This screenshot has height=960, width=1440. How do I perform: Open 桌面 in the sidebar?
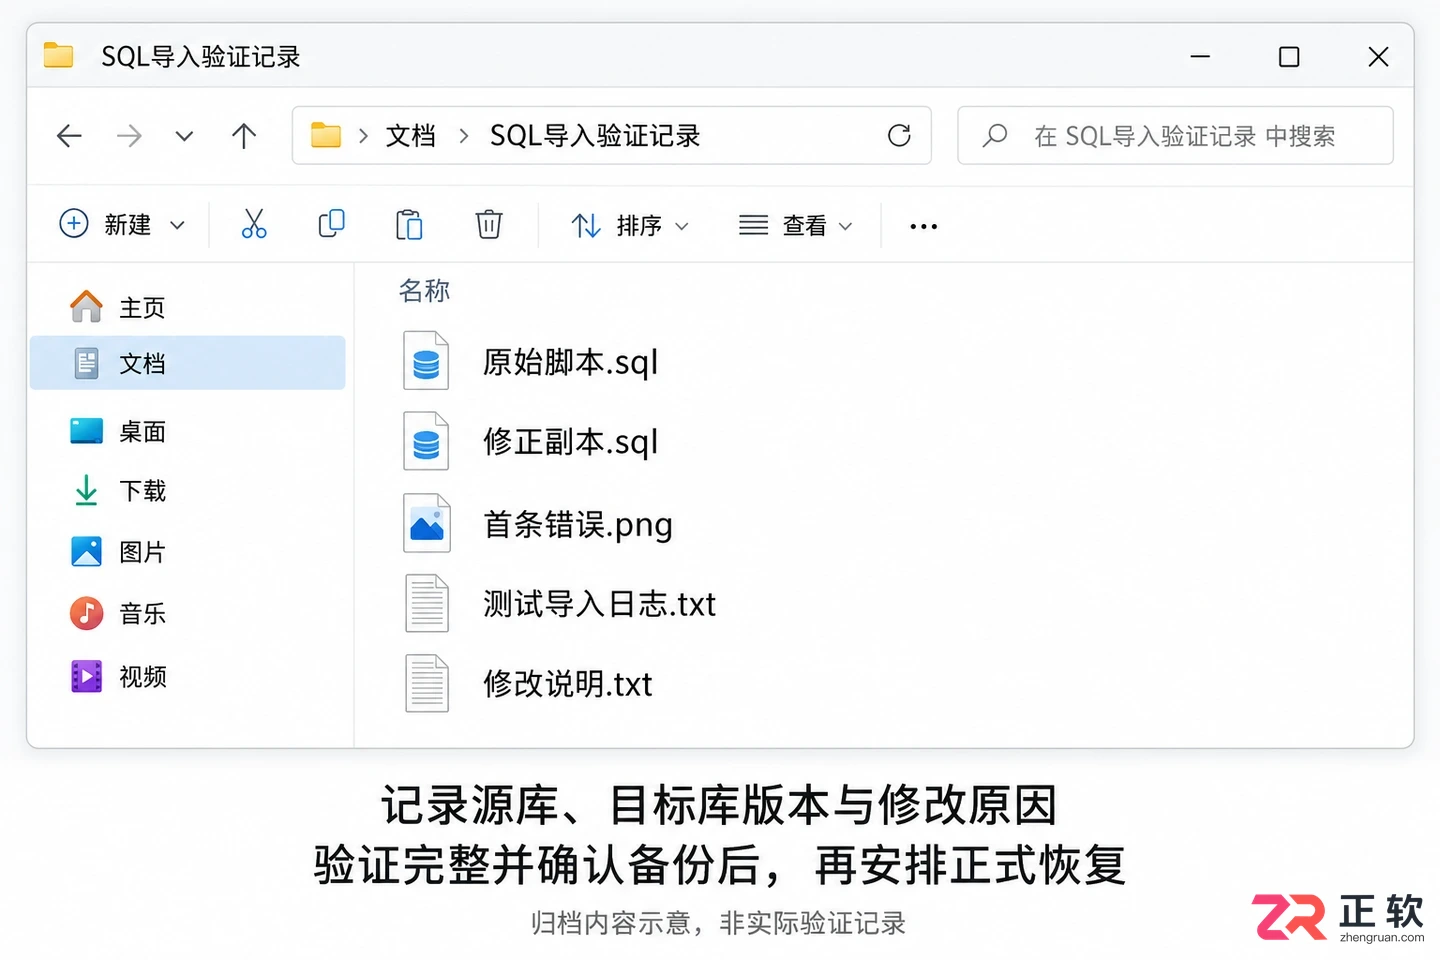188,431
